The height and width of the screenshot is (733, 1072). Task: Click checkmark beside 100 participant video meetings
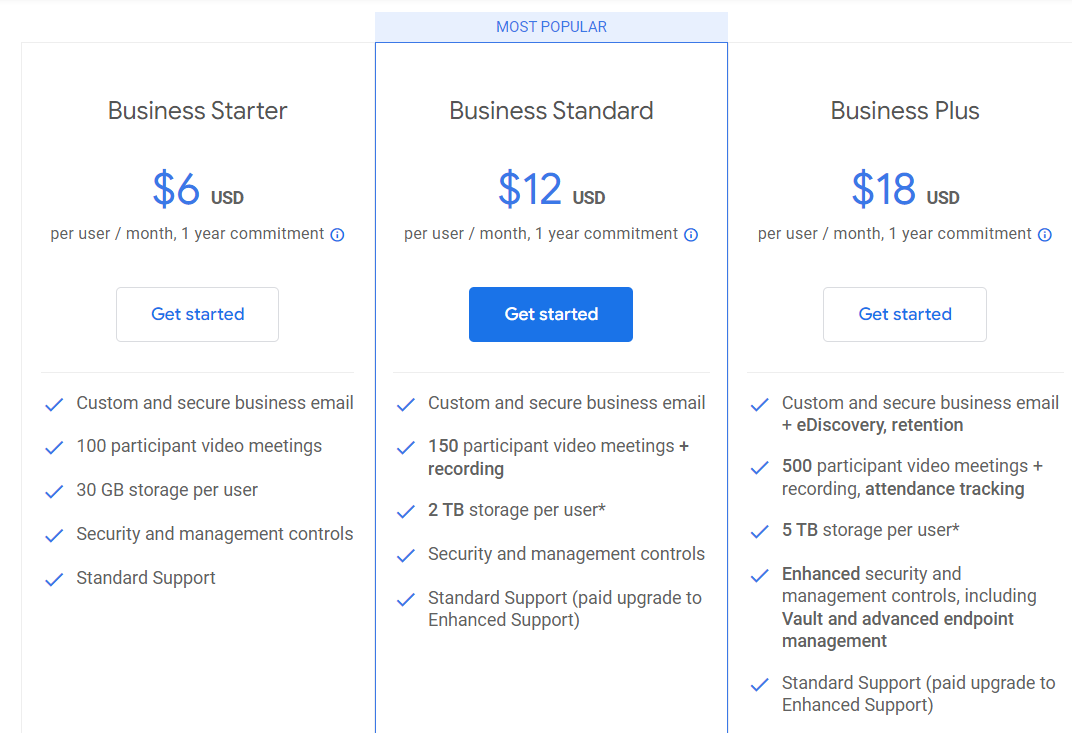(x=54, y=448)
